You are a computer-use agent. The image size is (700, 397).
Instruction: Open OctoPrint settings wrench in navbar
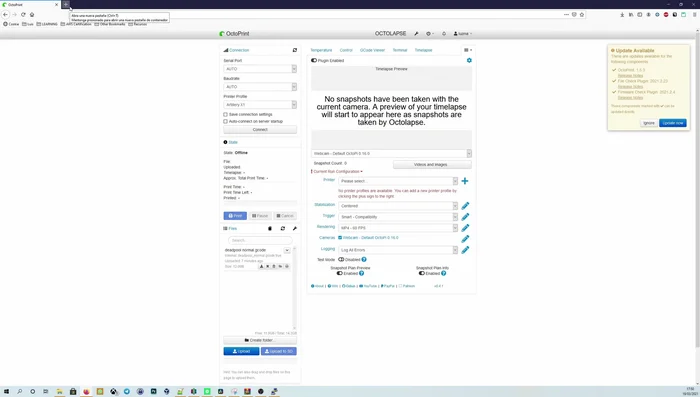point(416,33)
